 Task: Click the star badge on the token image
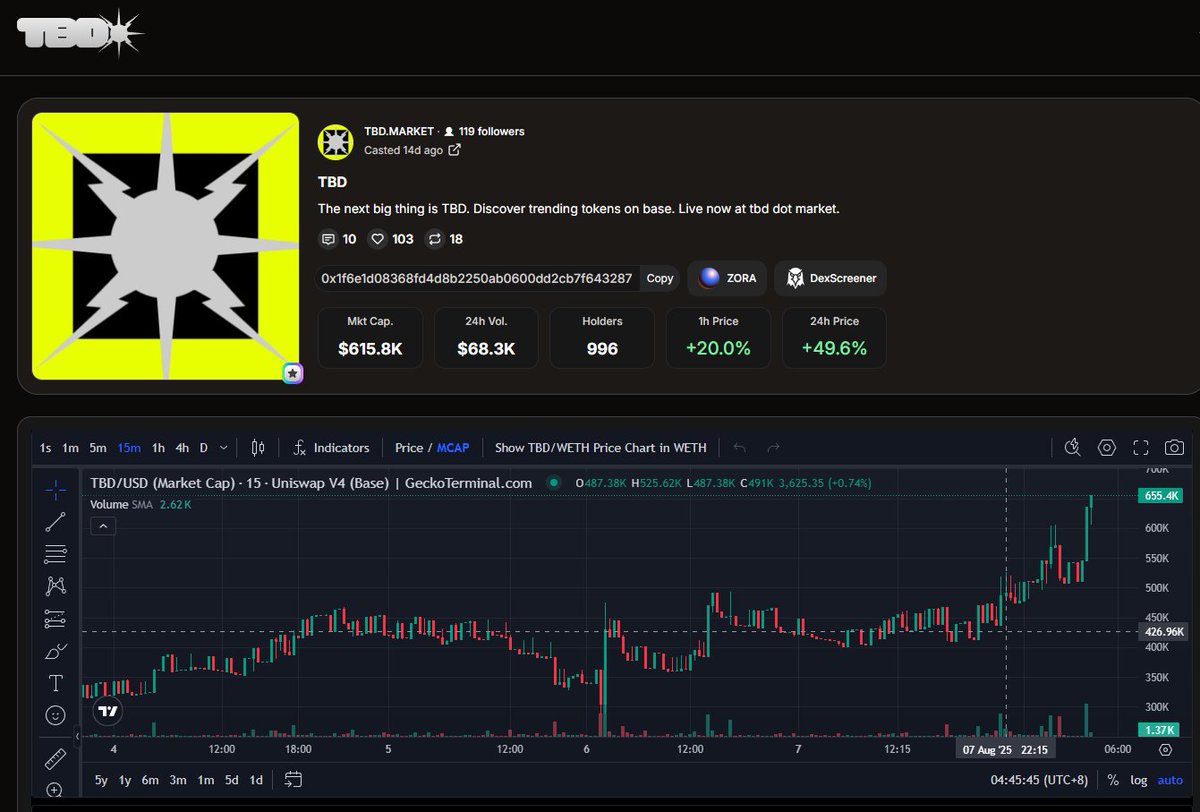coord(292,373)
